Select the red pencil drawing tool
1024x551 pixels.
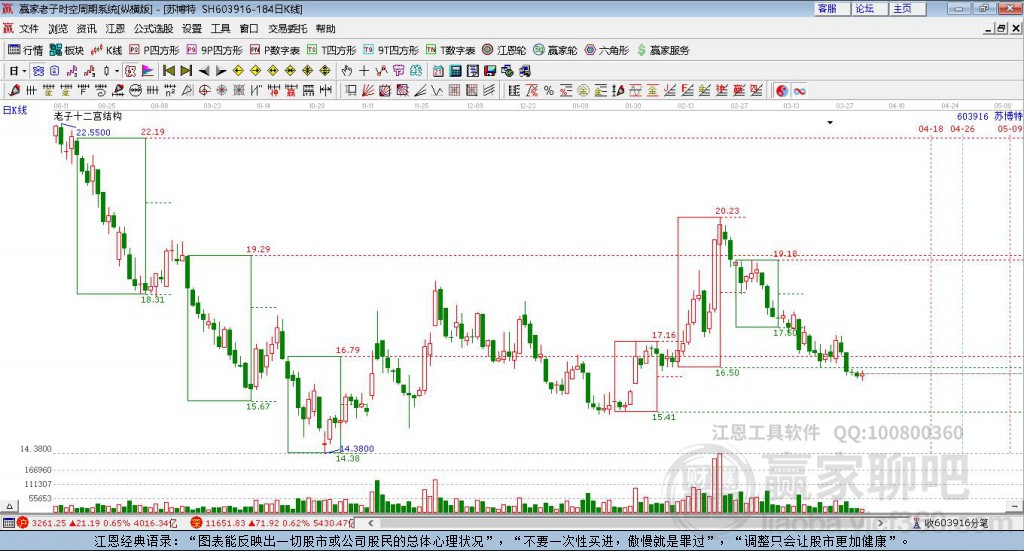point(14,91)
